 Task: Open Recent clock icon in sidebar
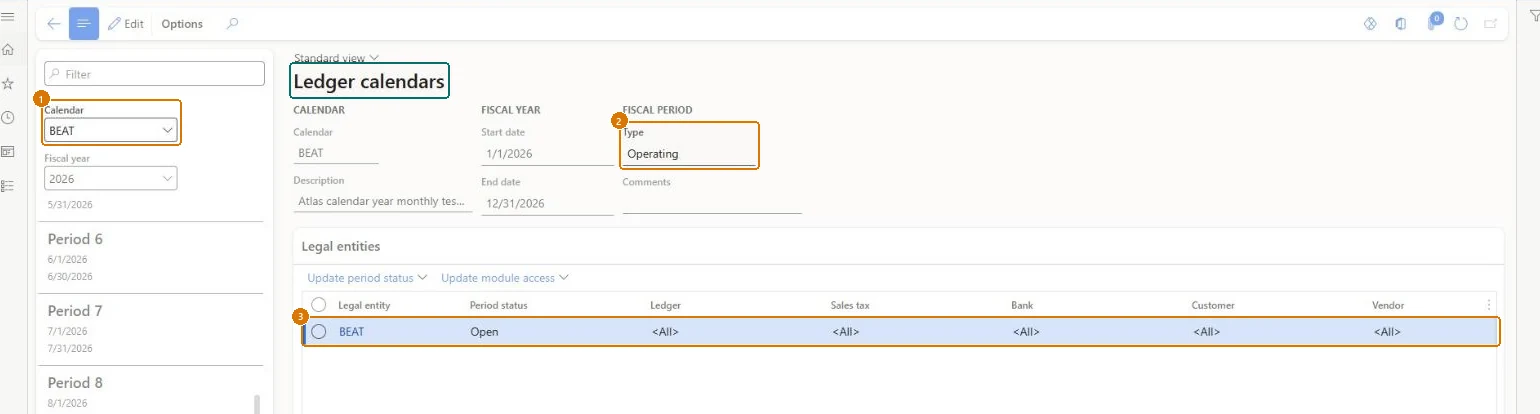point(8,117)
